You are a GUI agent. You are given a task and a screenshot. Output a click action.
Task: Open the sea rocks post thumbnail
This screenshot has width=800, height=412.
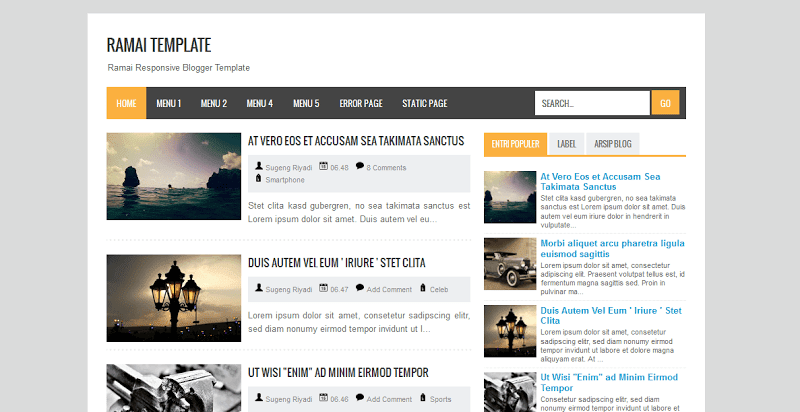tap(173, 176)
